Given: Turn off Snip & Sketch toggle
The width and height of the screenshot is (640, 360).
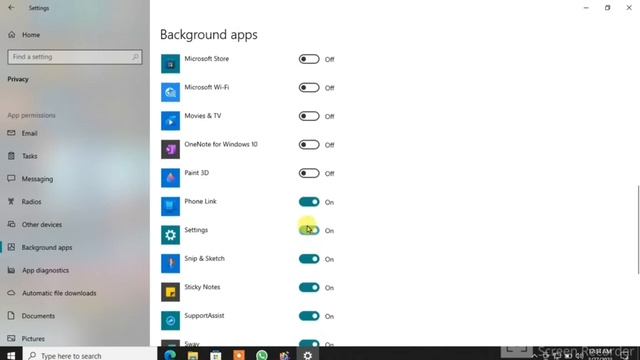Looking at the screenshot, I should click(309, 259).
